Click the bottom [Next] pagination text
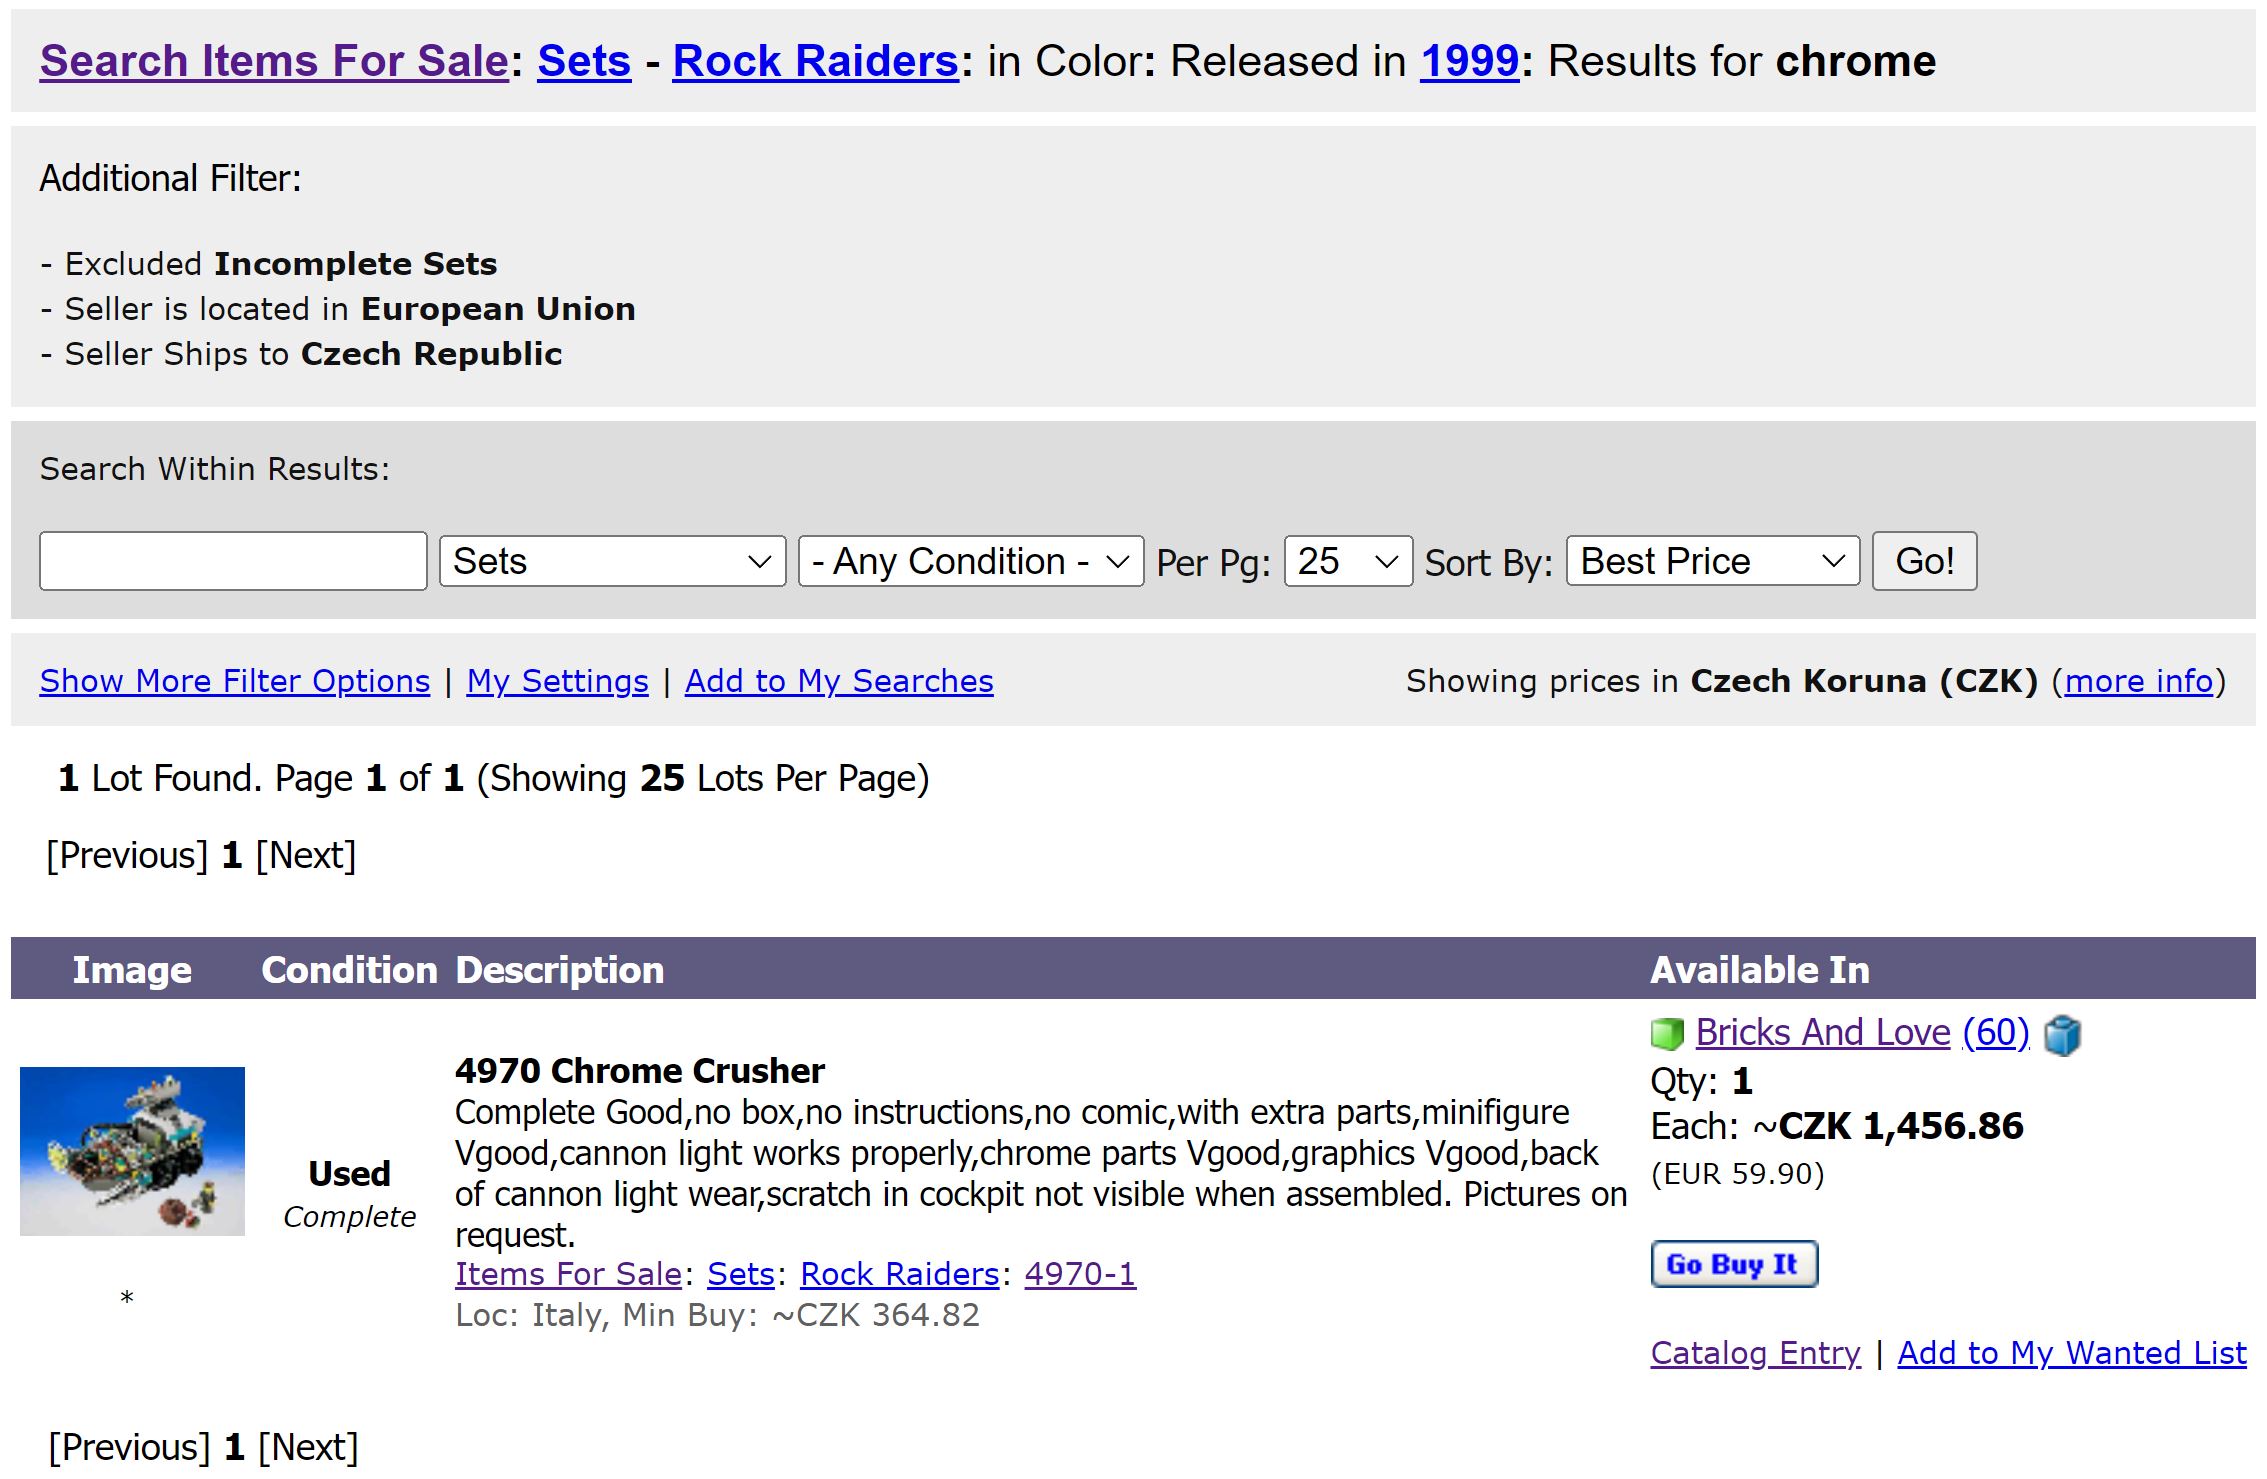Image resolution: width=2267 pixels, height=1479 pixels. coord(308,1448)
